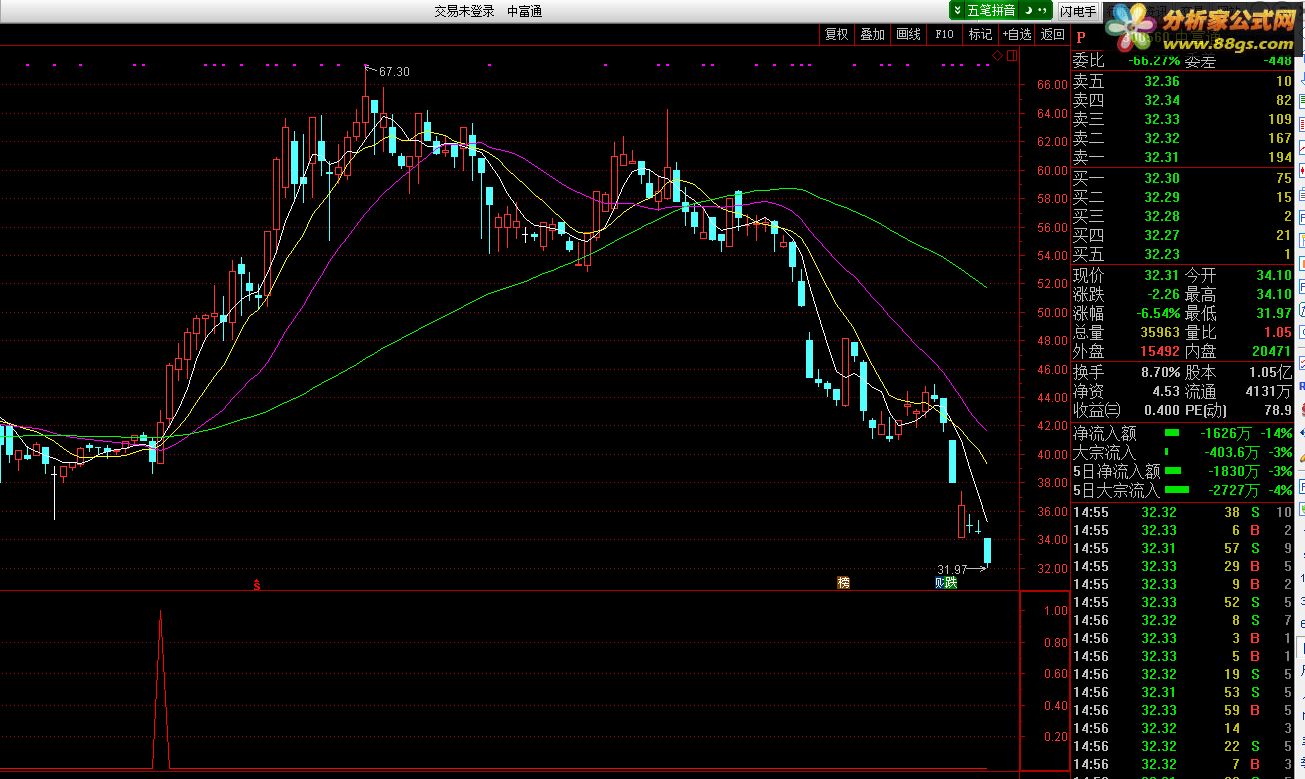Click the 量比 1.05 value
The width and height of the screenshot is (1305, 779).
(x=1277, y=332)
